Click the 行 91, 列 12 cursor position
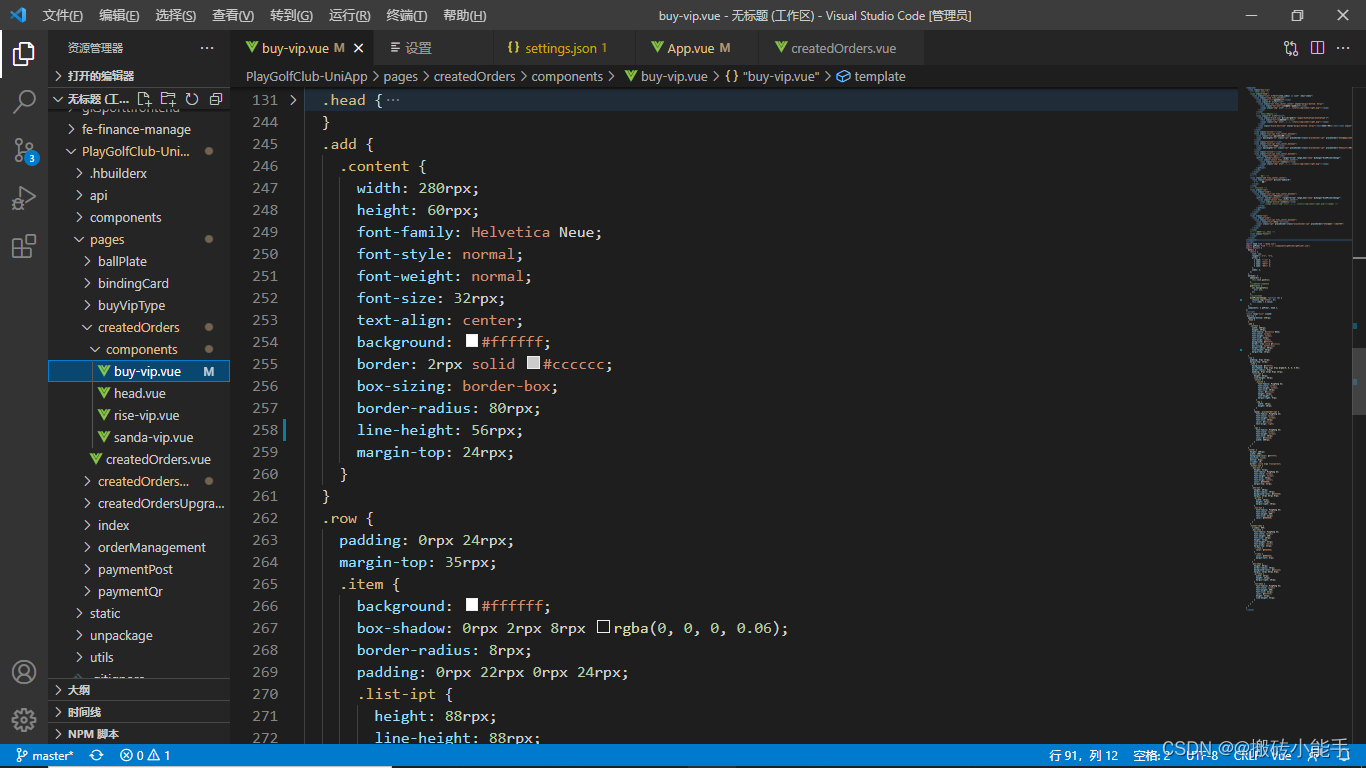1366x768 pixels. [1084, 756]
